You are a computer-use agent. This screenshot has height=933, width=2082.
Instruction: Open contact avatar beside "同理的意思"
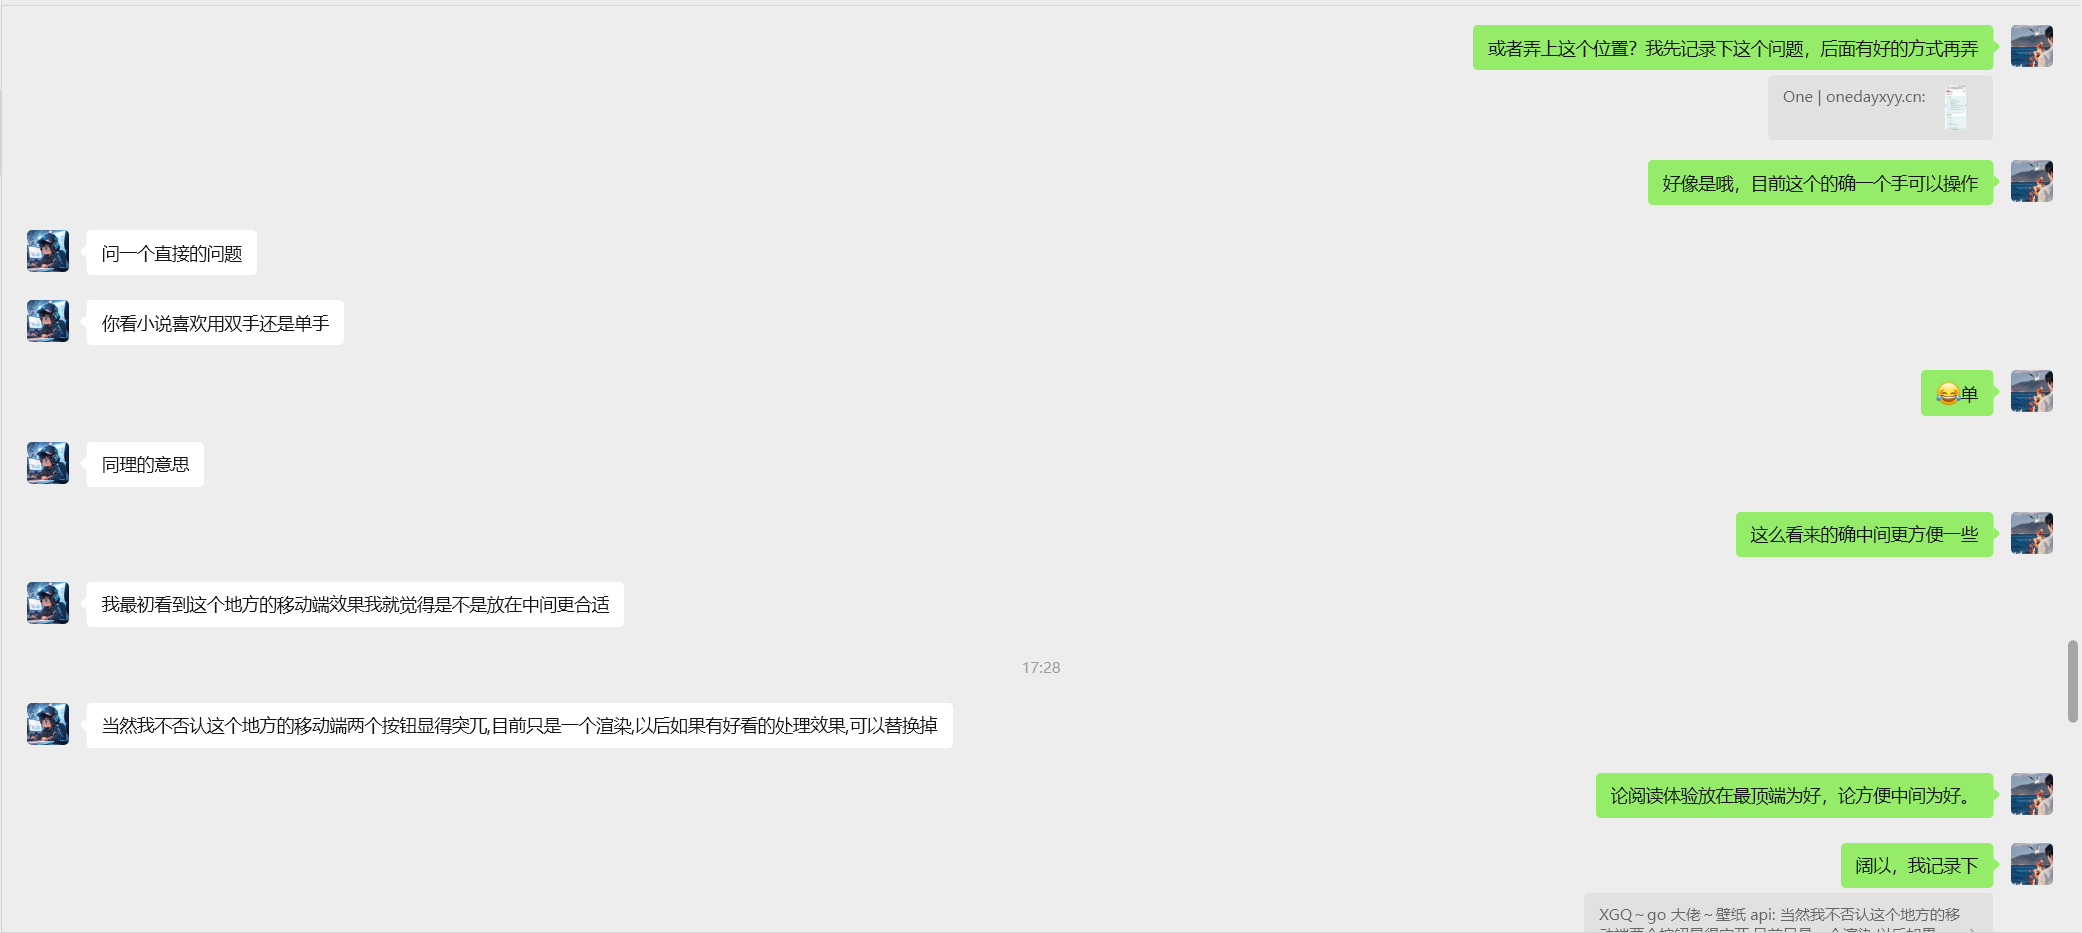48,463
